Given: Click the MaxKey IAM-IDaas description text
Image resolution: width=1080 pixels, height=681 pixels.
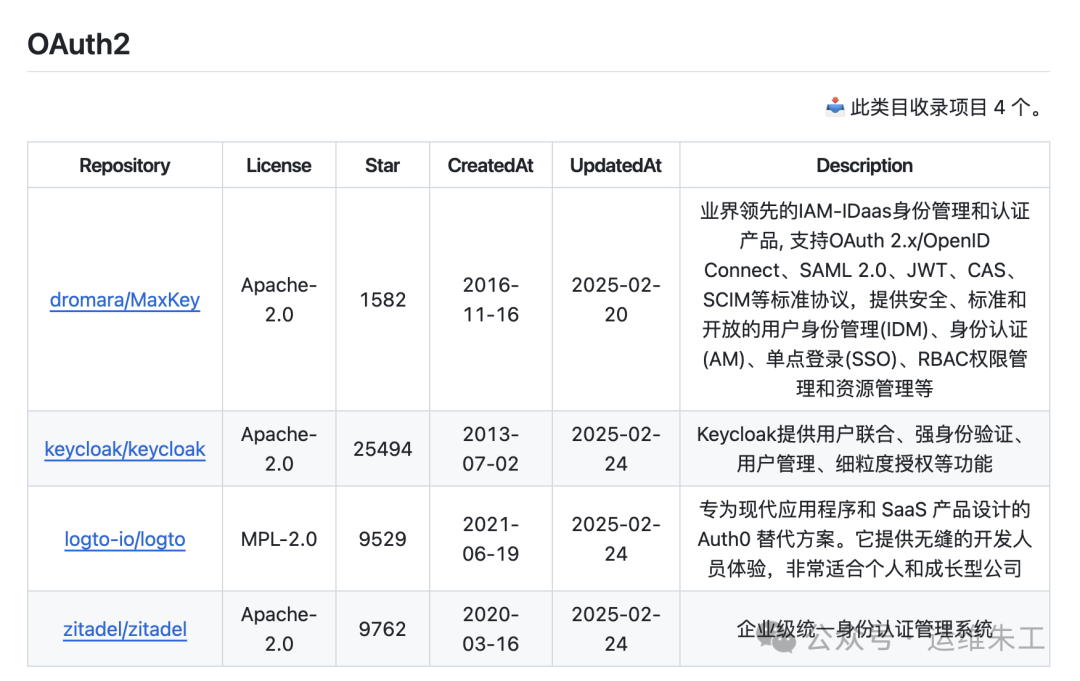Looking at the screenshot, I should 864,300.
